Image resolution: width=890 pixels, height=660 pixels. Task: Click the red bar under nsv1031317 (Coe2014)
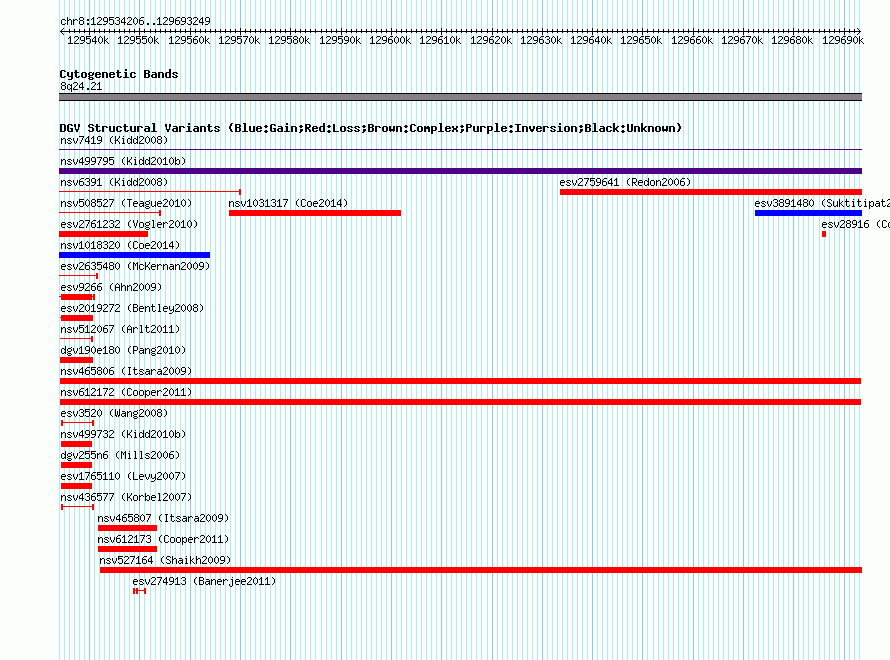coord(315,213)
